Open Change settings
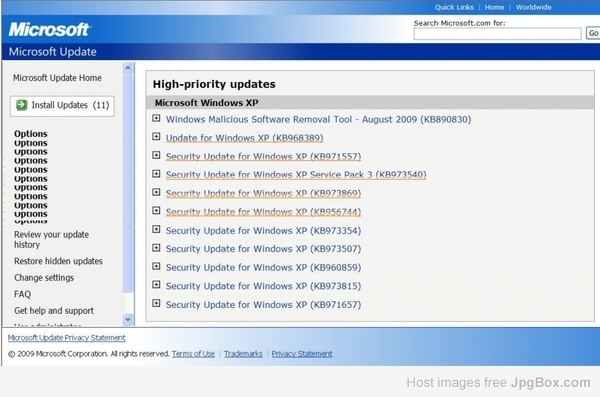This screenshot has height=397, width=600. point(44,278)
